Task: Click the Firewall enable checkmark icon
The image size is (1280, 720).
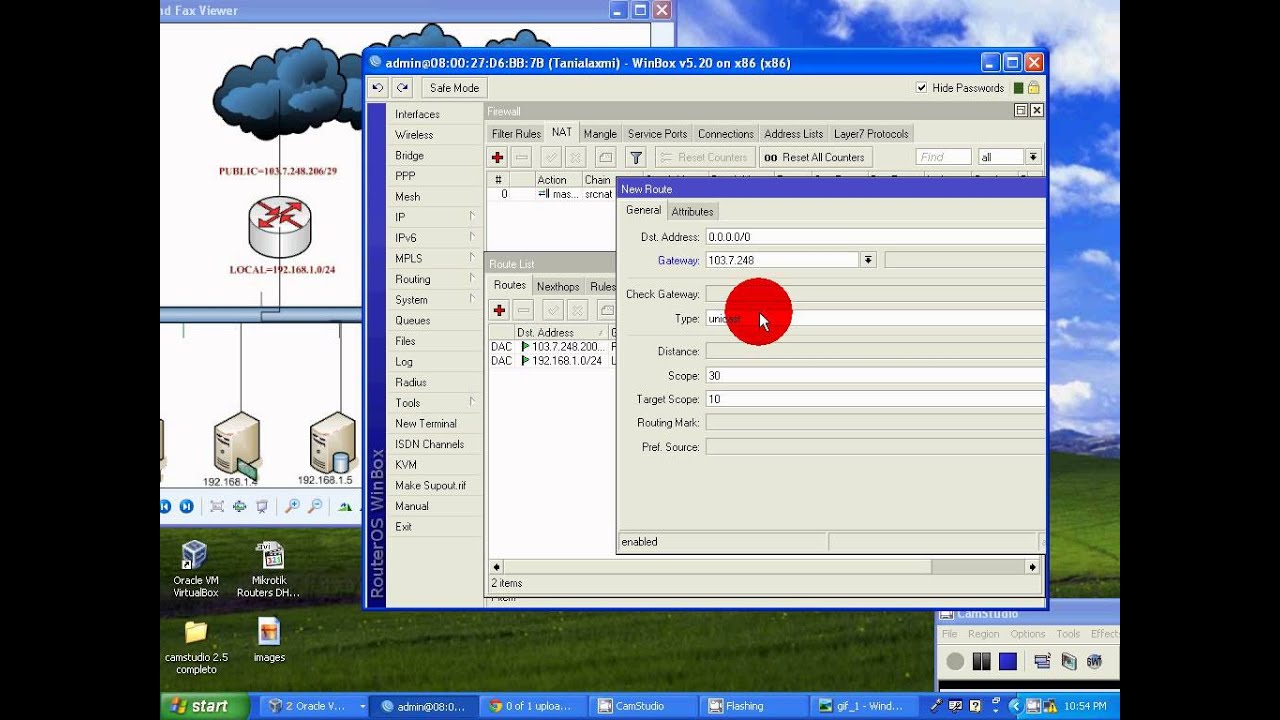Action: (x=551, y=157)
